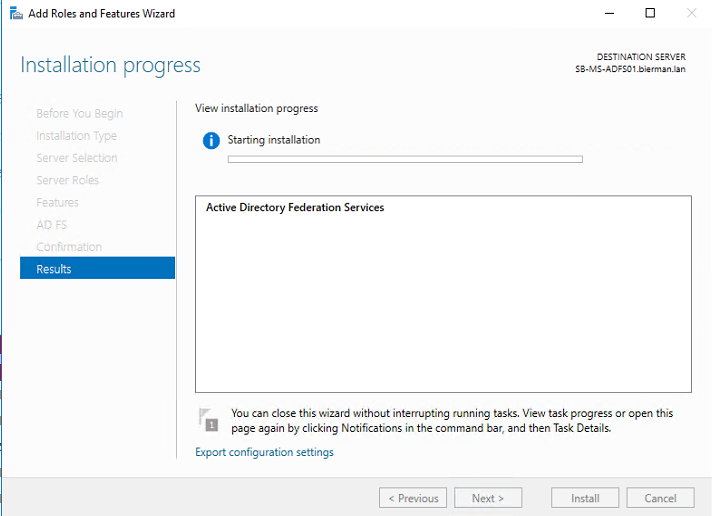Click the installation progress bar
This screenshot has height=516, width=712.
pyautogui.click(x=405, y=159)
